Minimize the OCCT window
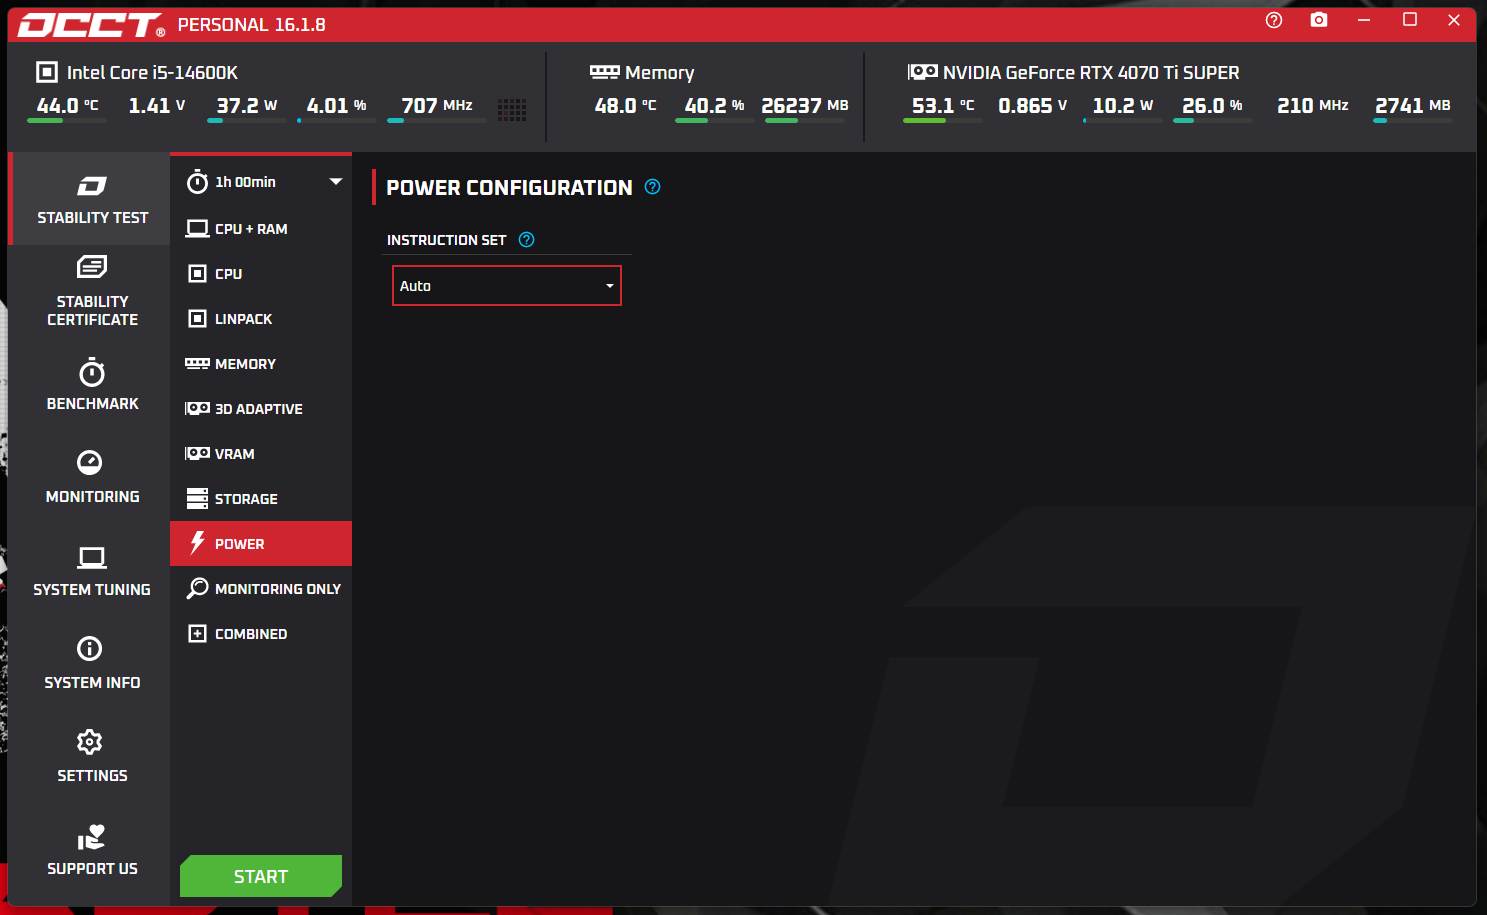Viewport: 1487px width, 915px height. click(1365, 20)
